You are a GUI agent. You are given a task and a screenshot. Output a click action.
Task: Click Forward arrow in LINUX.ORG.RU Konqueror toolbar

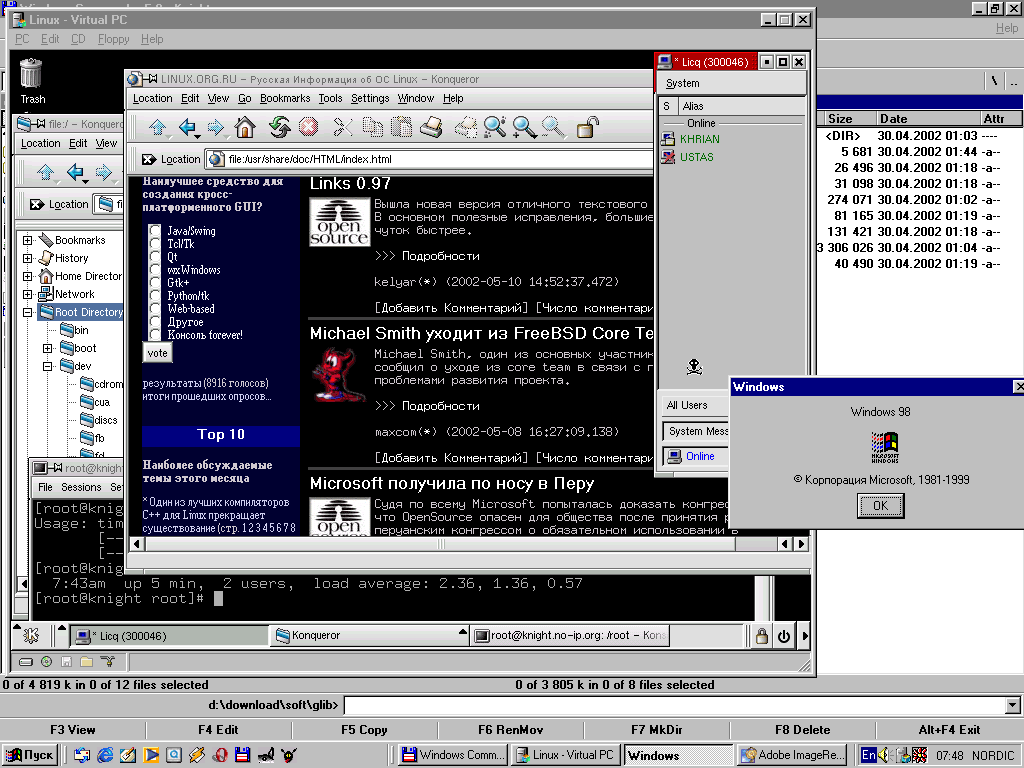point(216,127)
